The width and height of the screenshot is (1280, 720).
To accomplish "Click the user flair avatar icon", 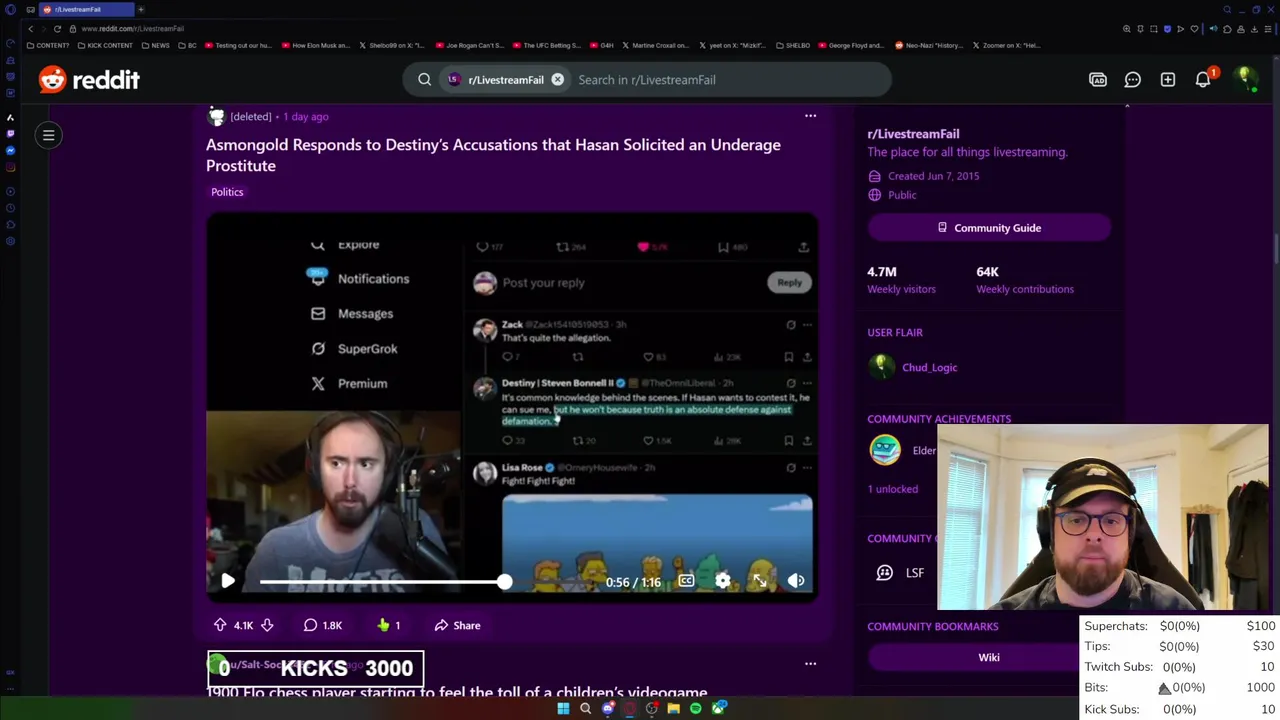I will pos(881,366).
